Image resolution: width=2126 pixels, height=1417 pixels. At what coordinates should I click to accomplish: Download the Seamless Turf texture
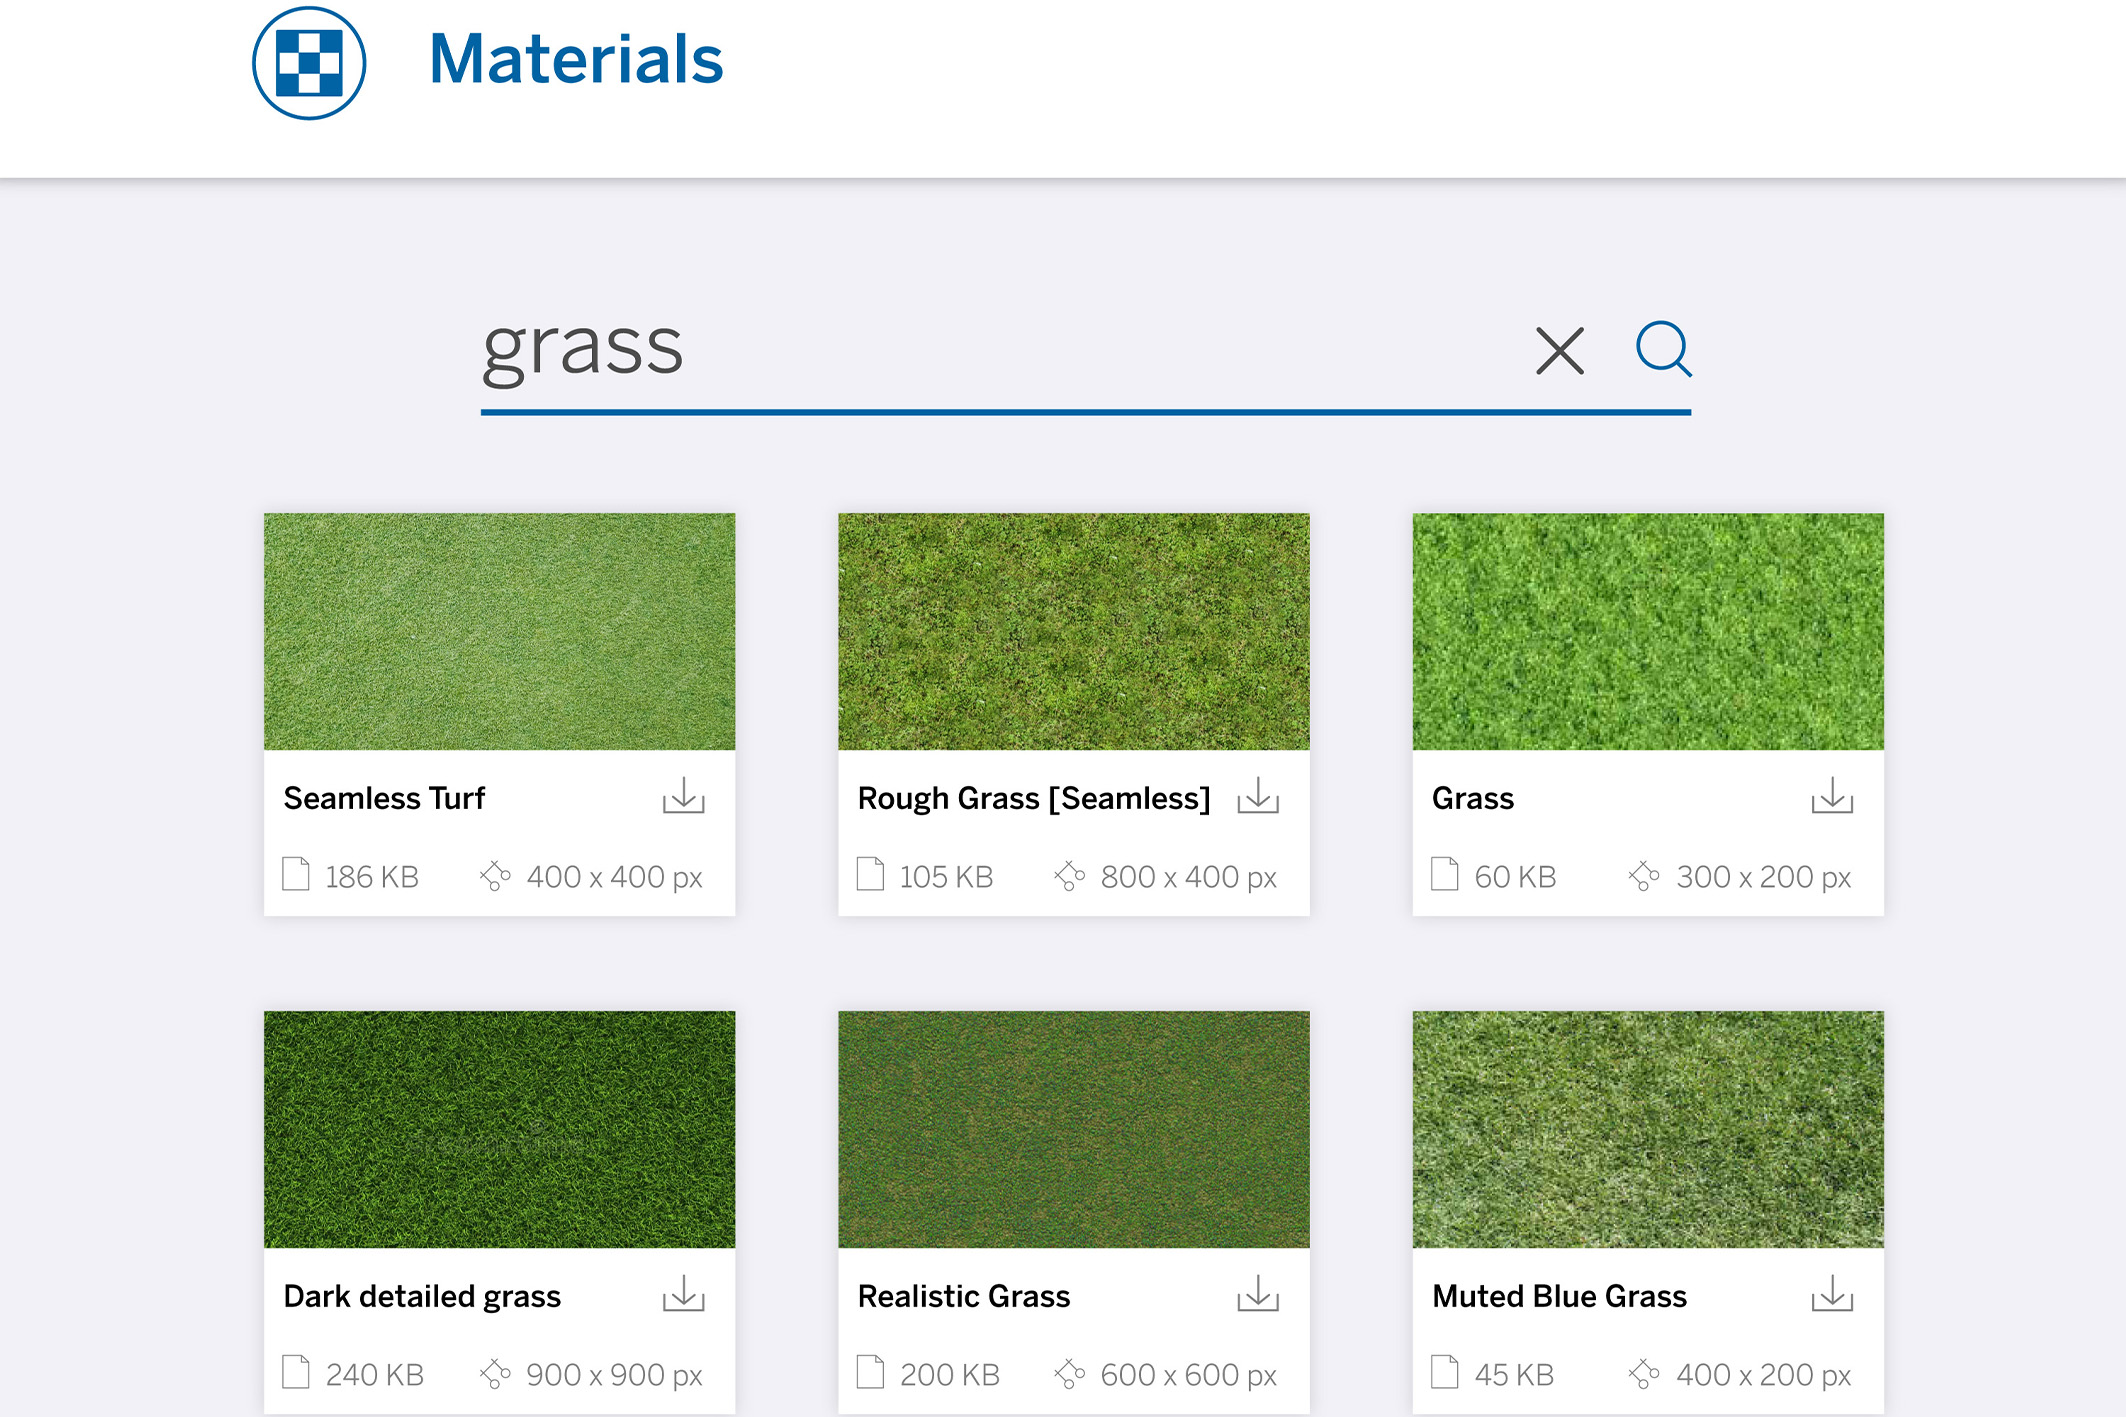(684, 796)
